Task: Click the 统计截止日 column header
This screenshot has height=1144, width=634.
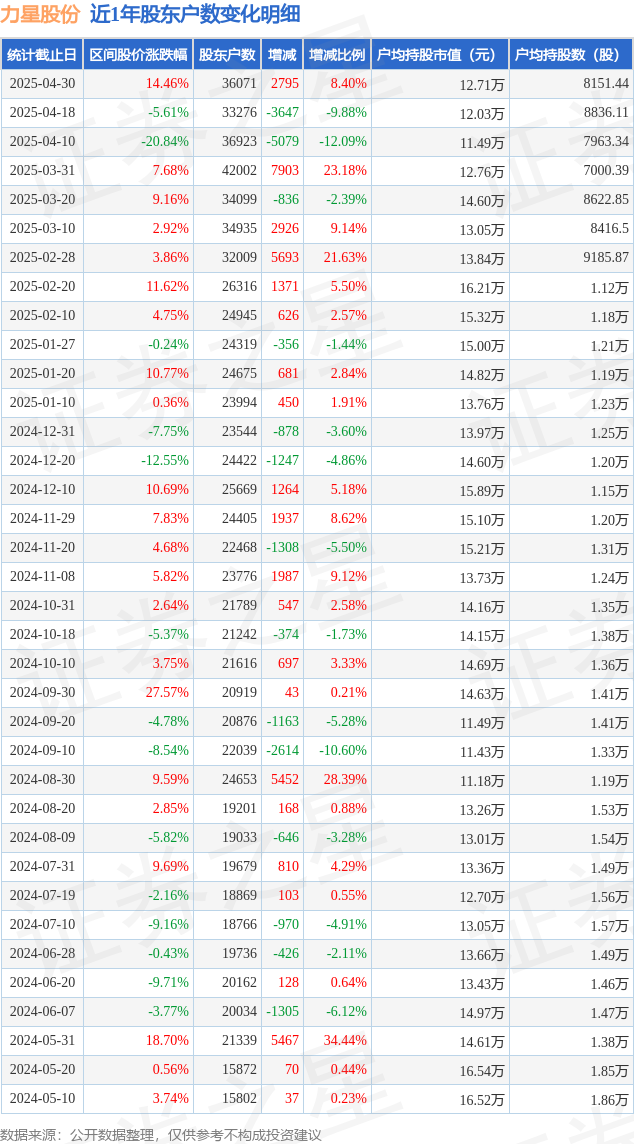Action: (x=42, y=55)
